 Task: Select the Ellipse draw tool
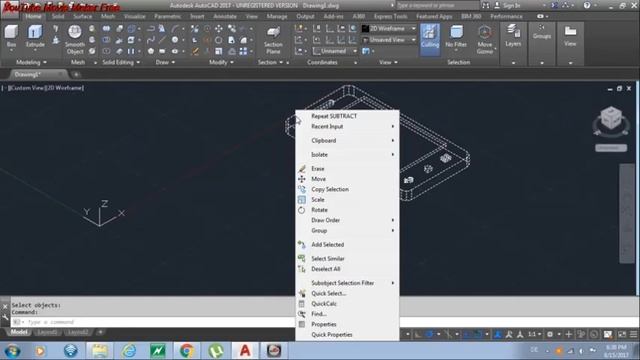(x=175, y=51)
